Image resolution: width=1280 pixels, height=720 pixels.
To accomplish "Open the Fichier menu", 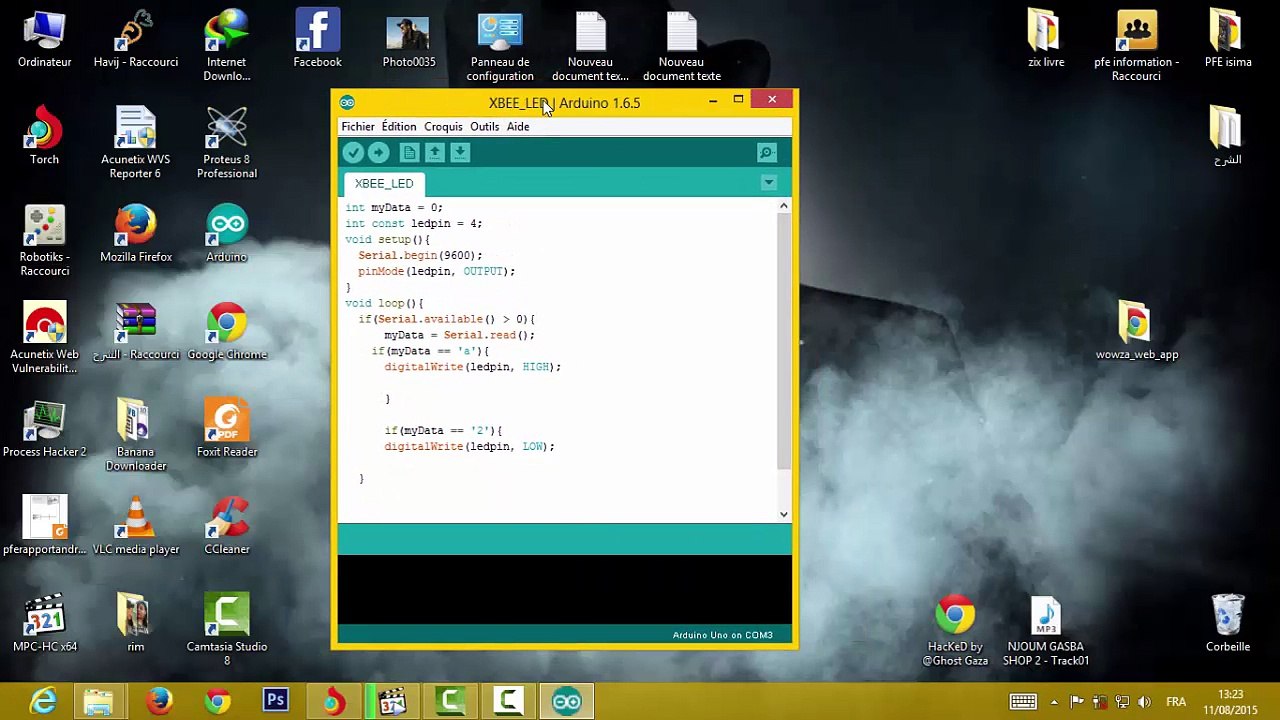I will pyautogui.click(x=358, y=127).
